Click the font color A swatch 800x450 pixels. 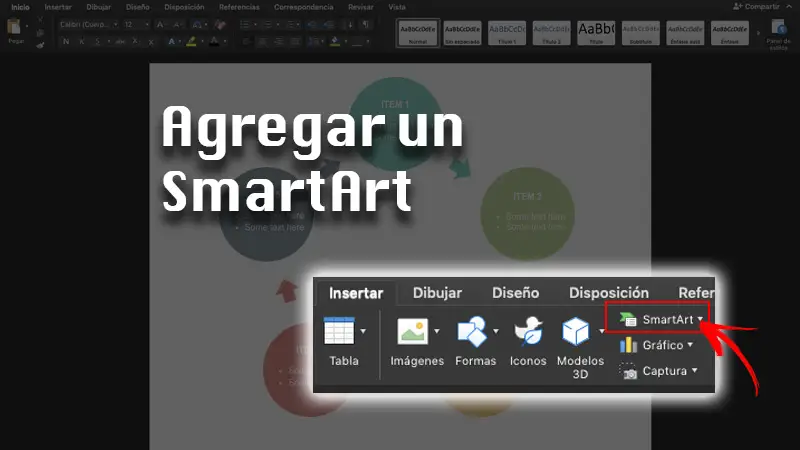[214, 41]
